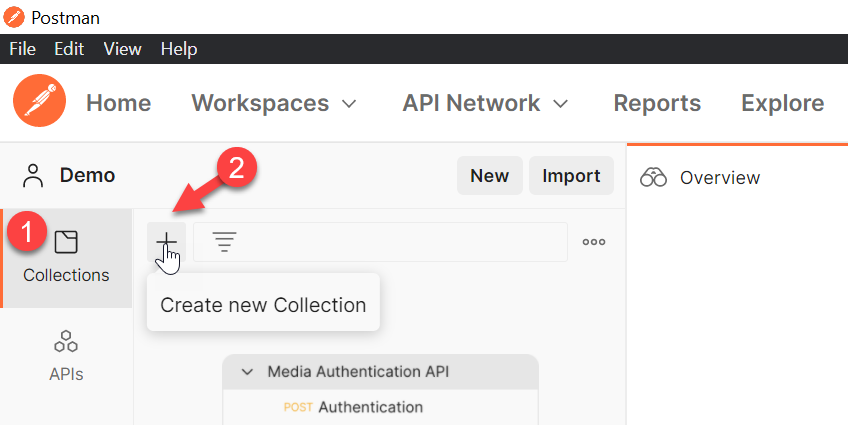The image size is (848, 425).
Task: Open the Reports page
Action: (x=657, y=103)
